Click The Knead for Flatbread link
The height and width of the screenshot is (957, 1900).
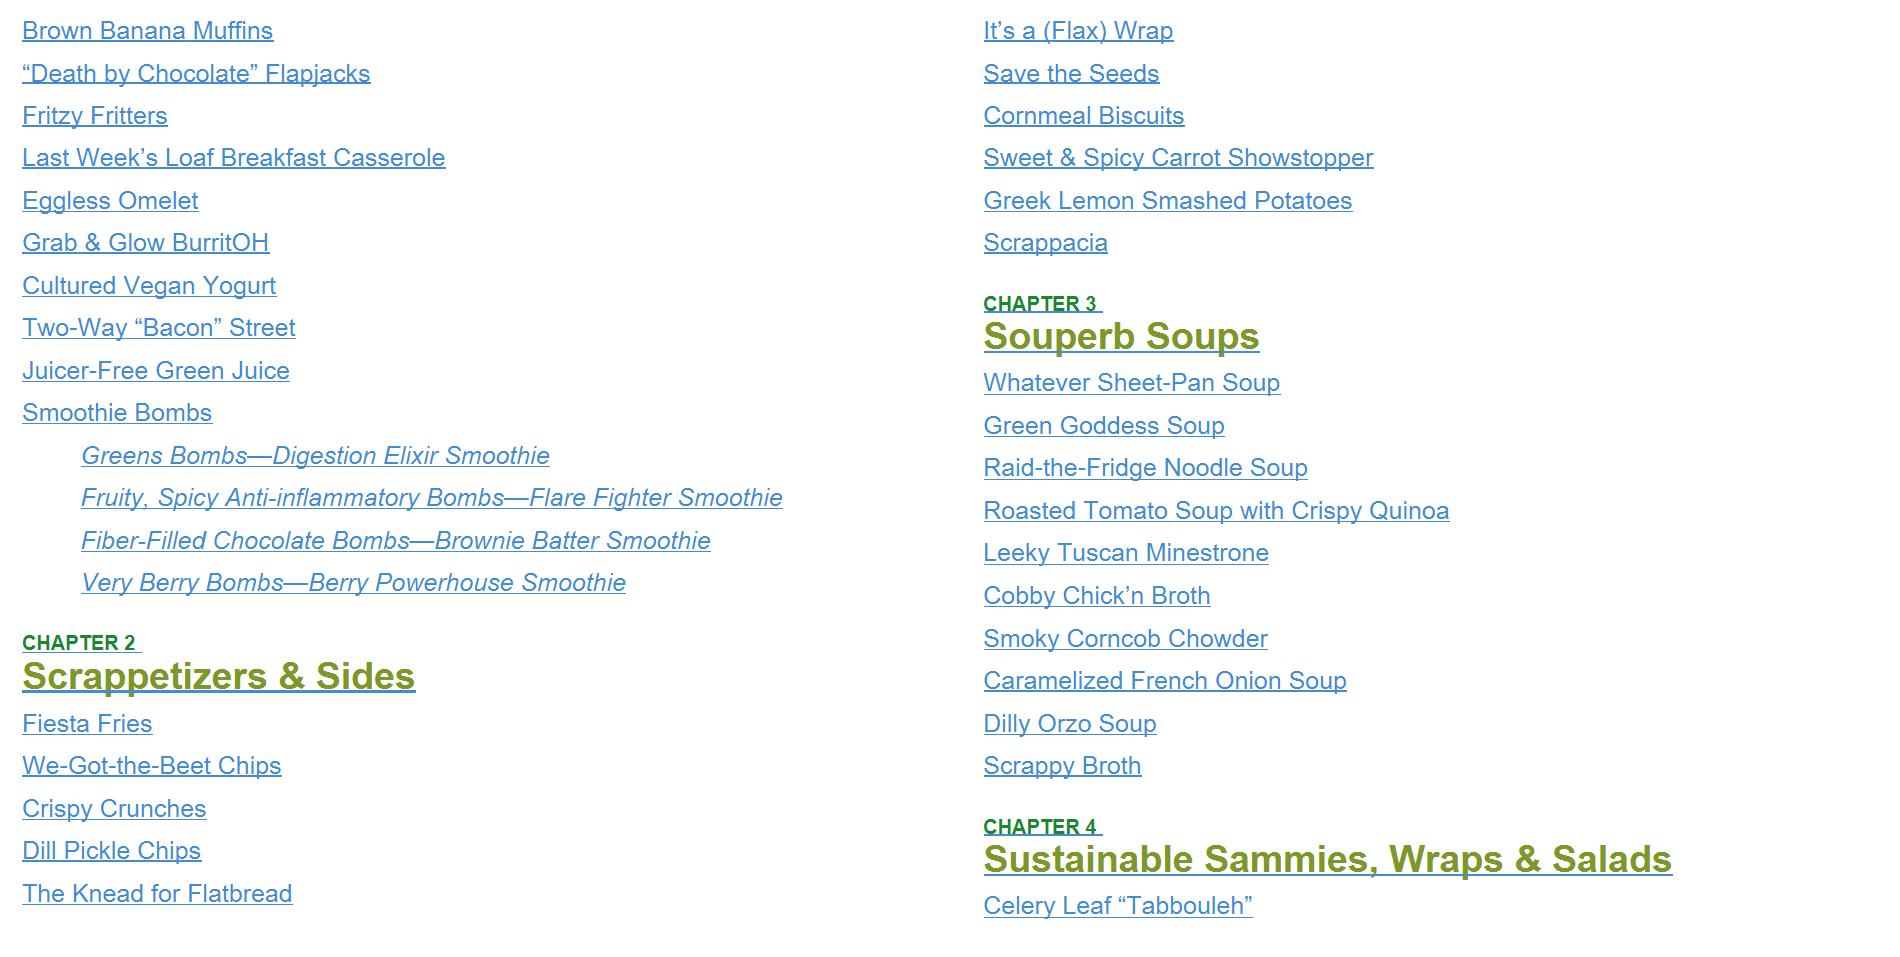click(157, 894)
